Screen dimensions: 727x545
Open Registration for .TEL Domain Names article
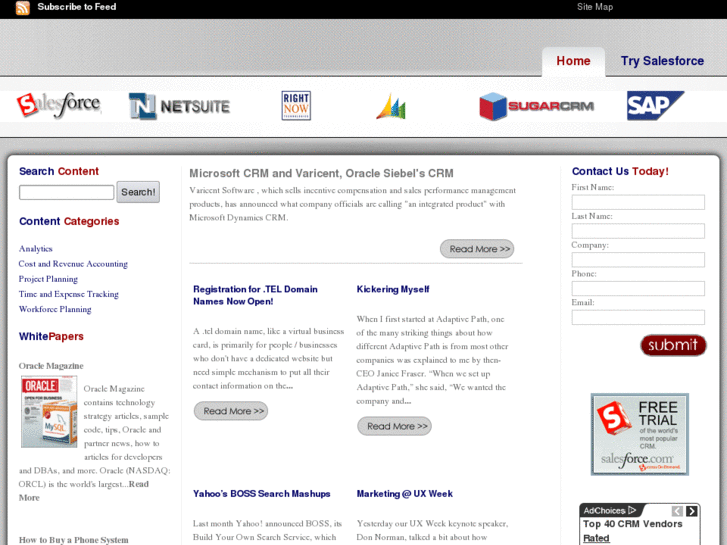click(x=255, y=295)
